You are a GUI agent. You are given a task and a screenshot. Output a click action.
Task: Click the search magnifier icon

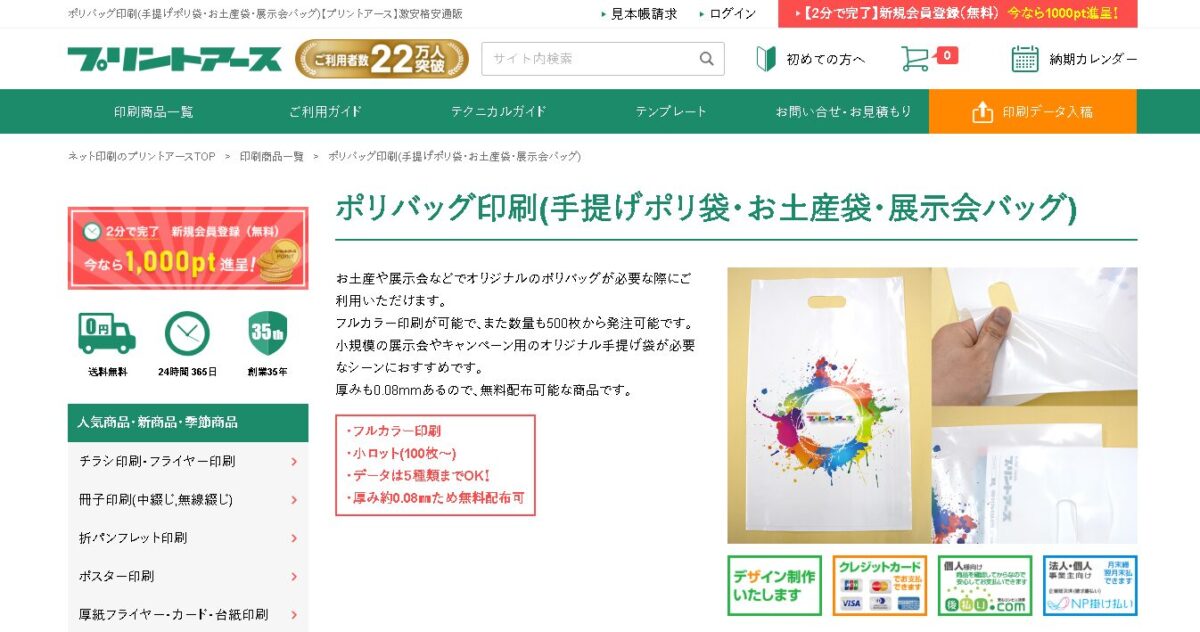click(x=706, y=59)
